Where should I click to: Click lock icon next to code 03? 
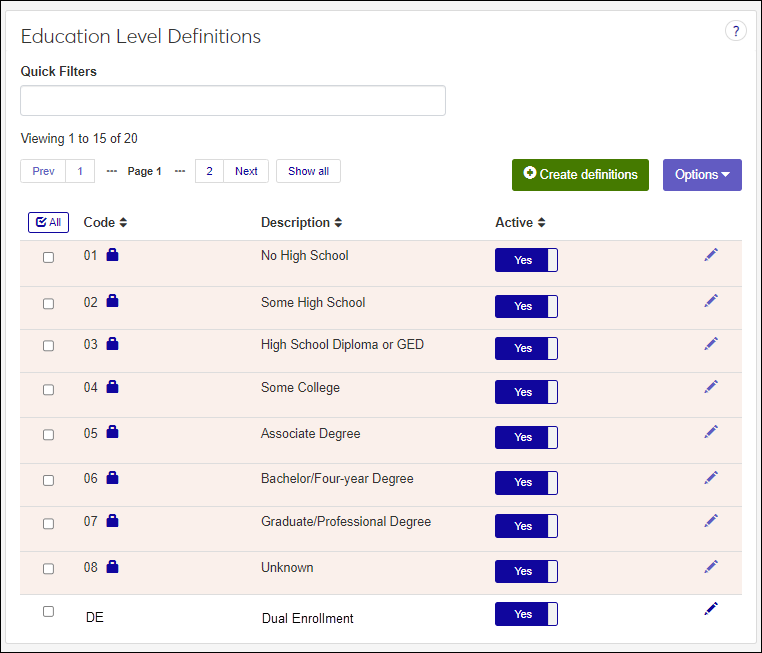112,344
